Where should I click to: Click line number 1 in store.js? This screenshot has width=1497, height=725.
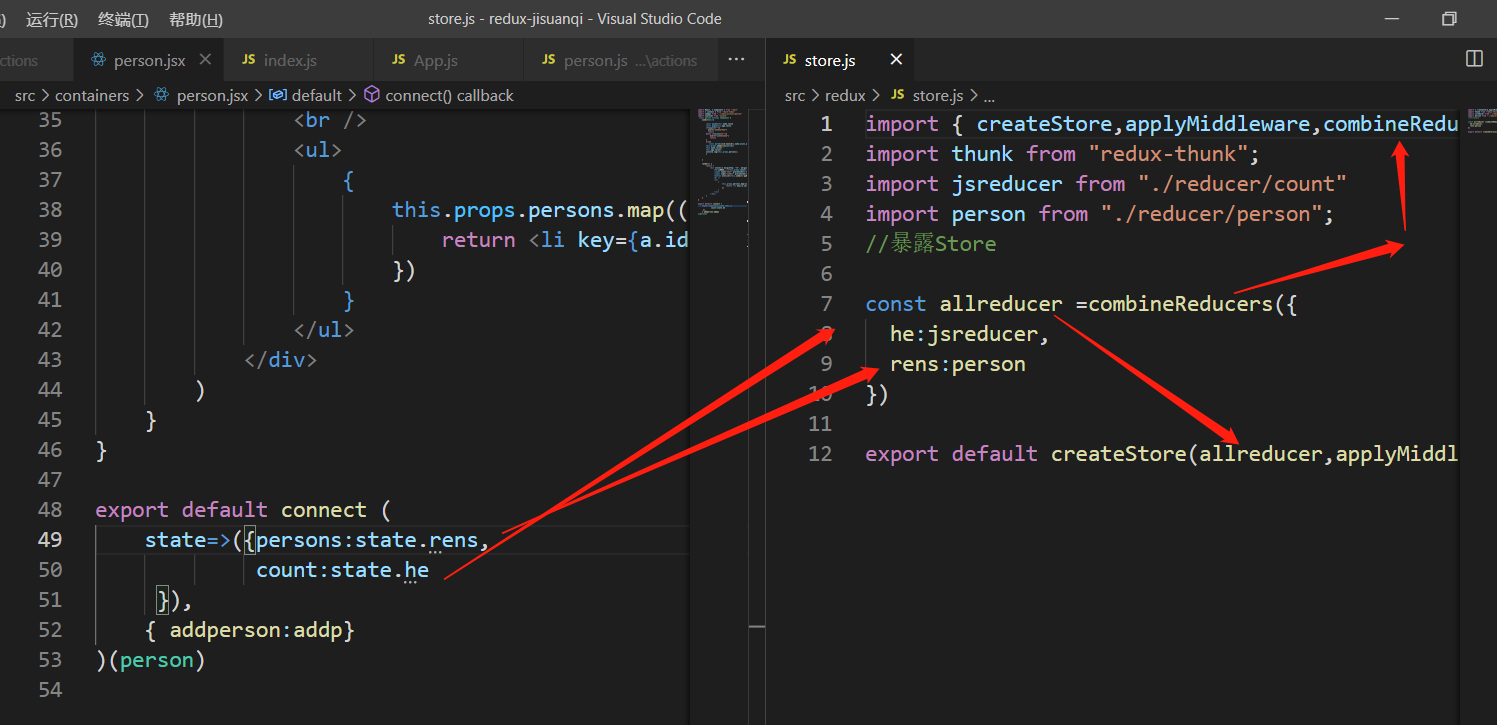pyautogui.click(x=826, y=124)
